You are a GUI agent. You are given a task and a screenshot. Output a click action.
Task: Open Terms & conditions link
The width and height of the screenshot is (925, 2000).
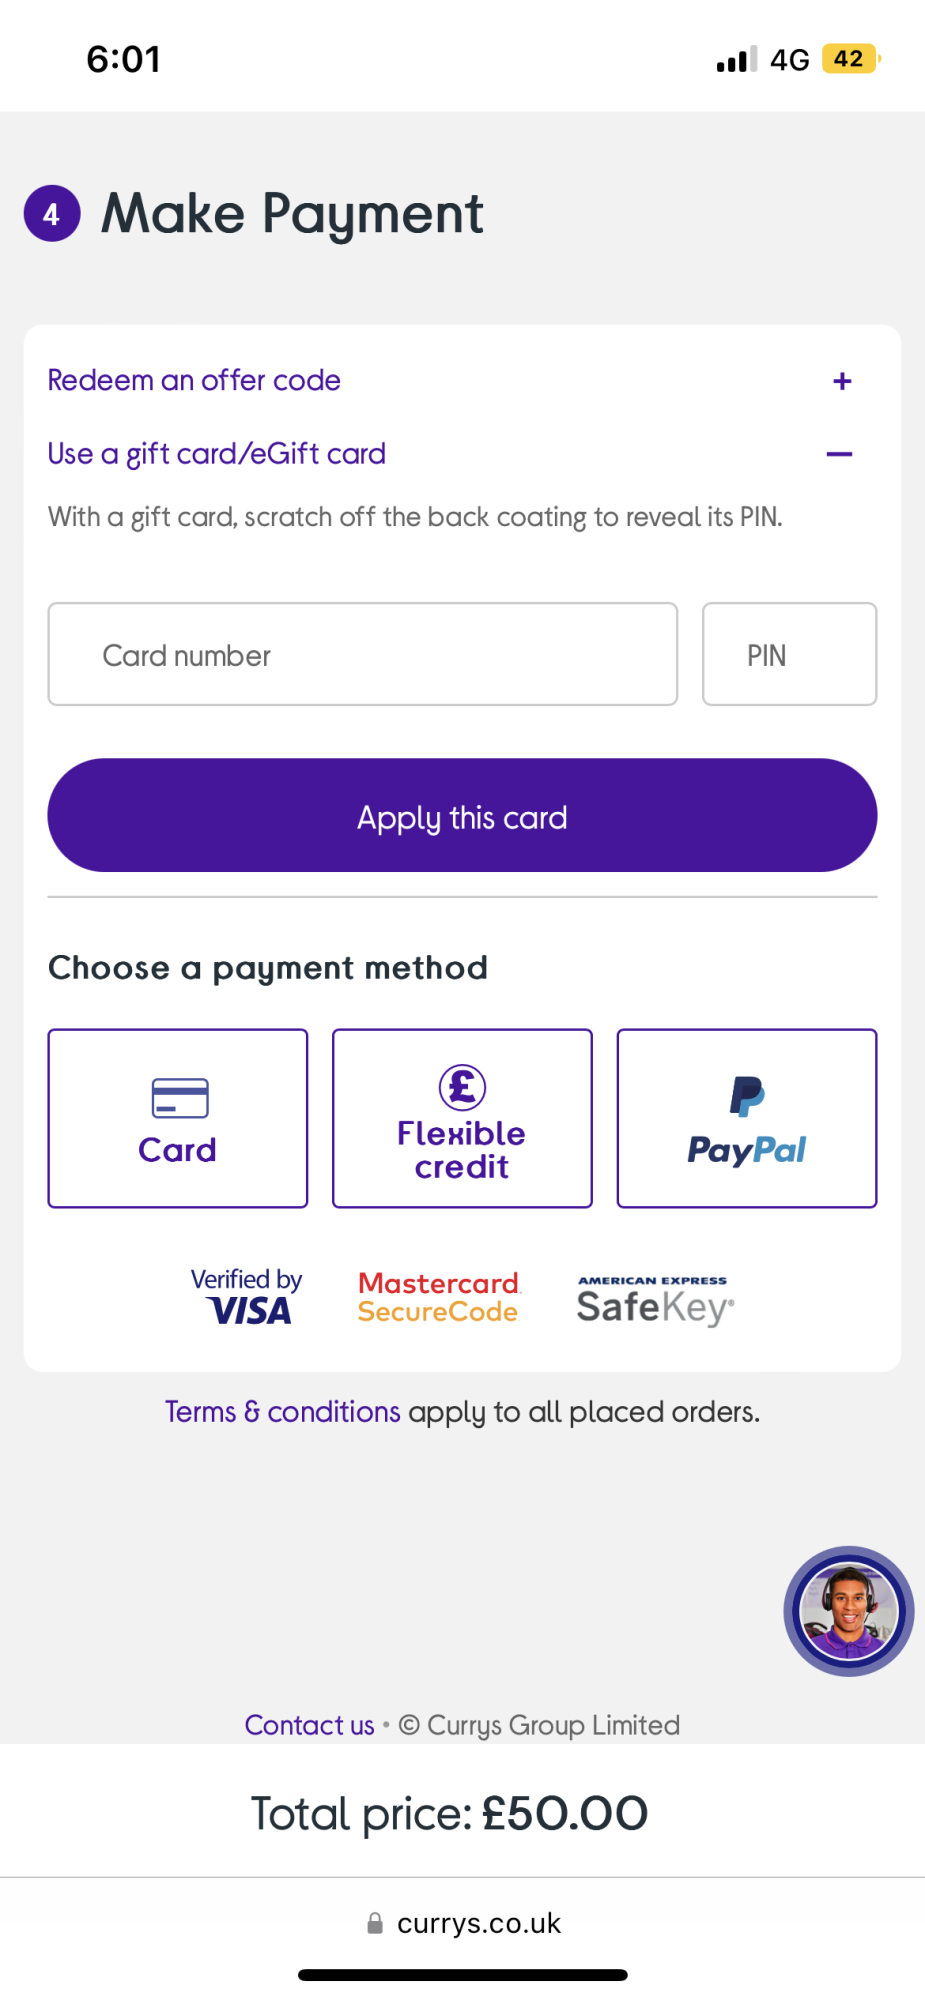click(282, 1412)
